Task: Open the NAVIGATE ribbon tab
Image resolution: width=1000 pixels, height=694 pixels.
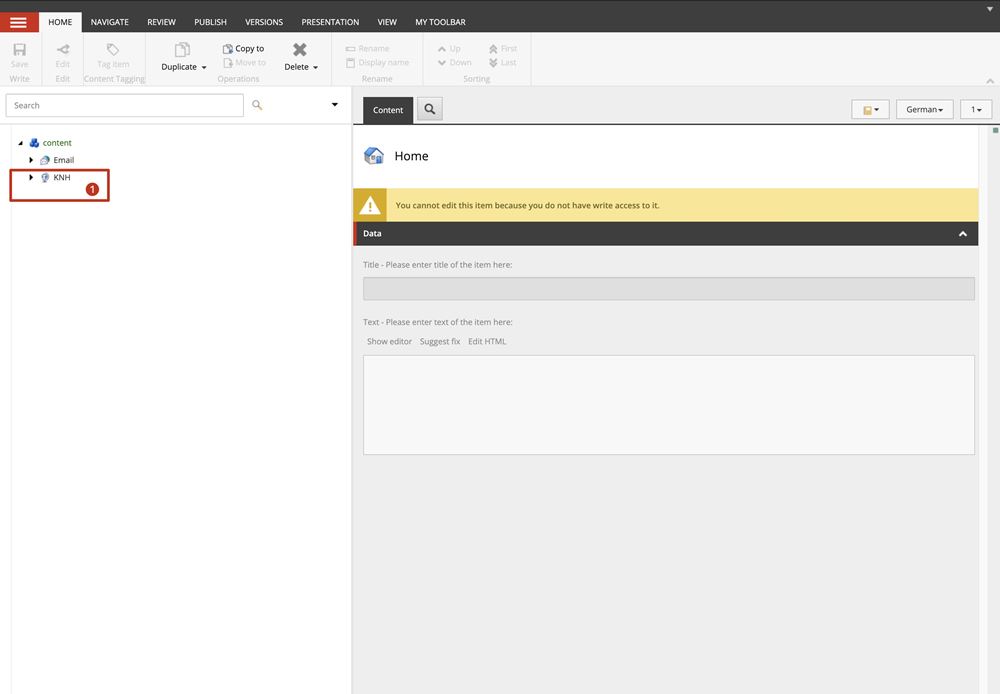Action: (x=109, y=22)
